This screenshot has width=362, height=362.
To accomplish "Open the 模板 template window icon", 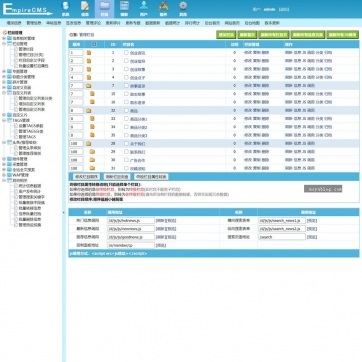I will tap(124, 8).
